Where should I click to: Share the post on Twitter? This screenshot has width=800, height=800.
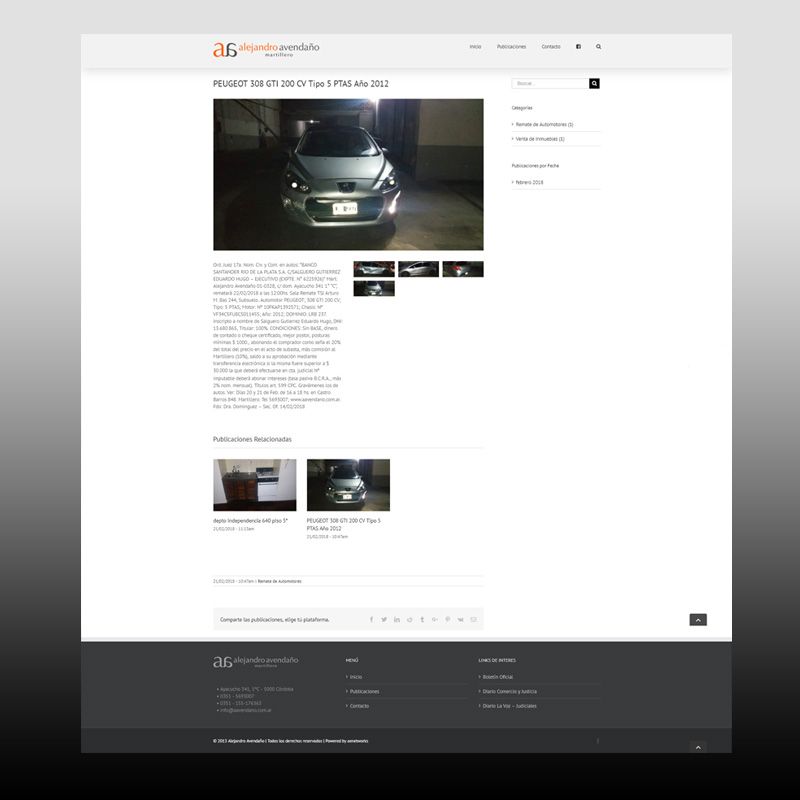pos(384,619)
